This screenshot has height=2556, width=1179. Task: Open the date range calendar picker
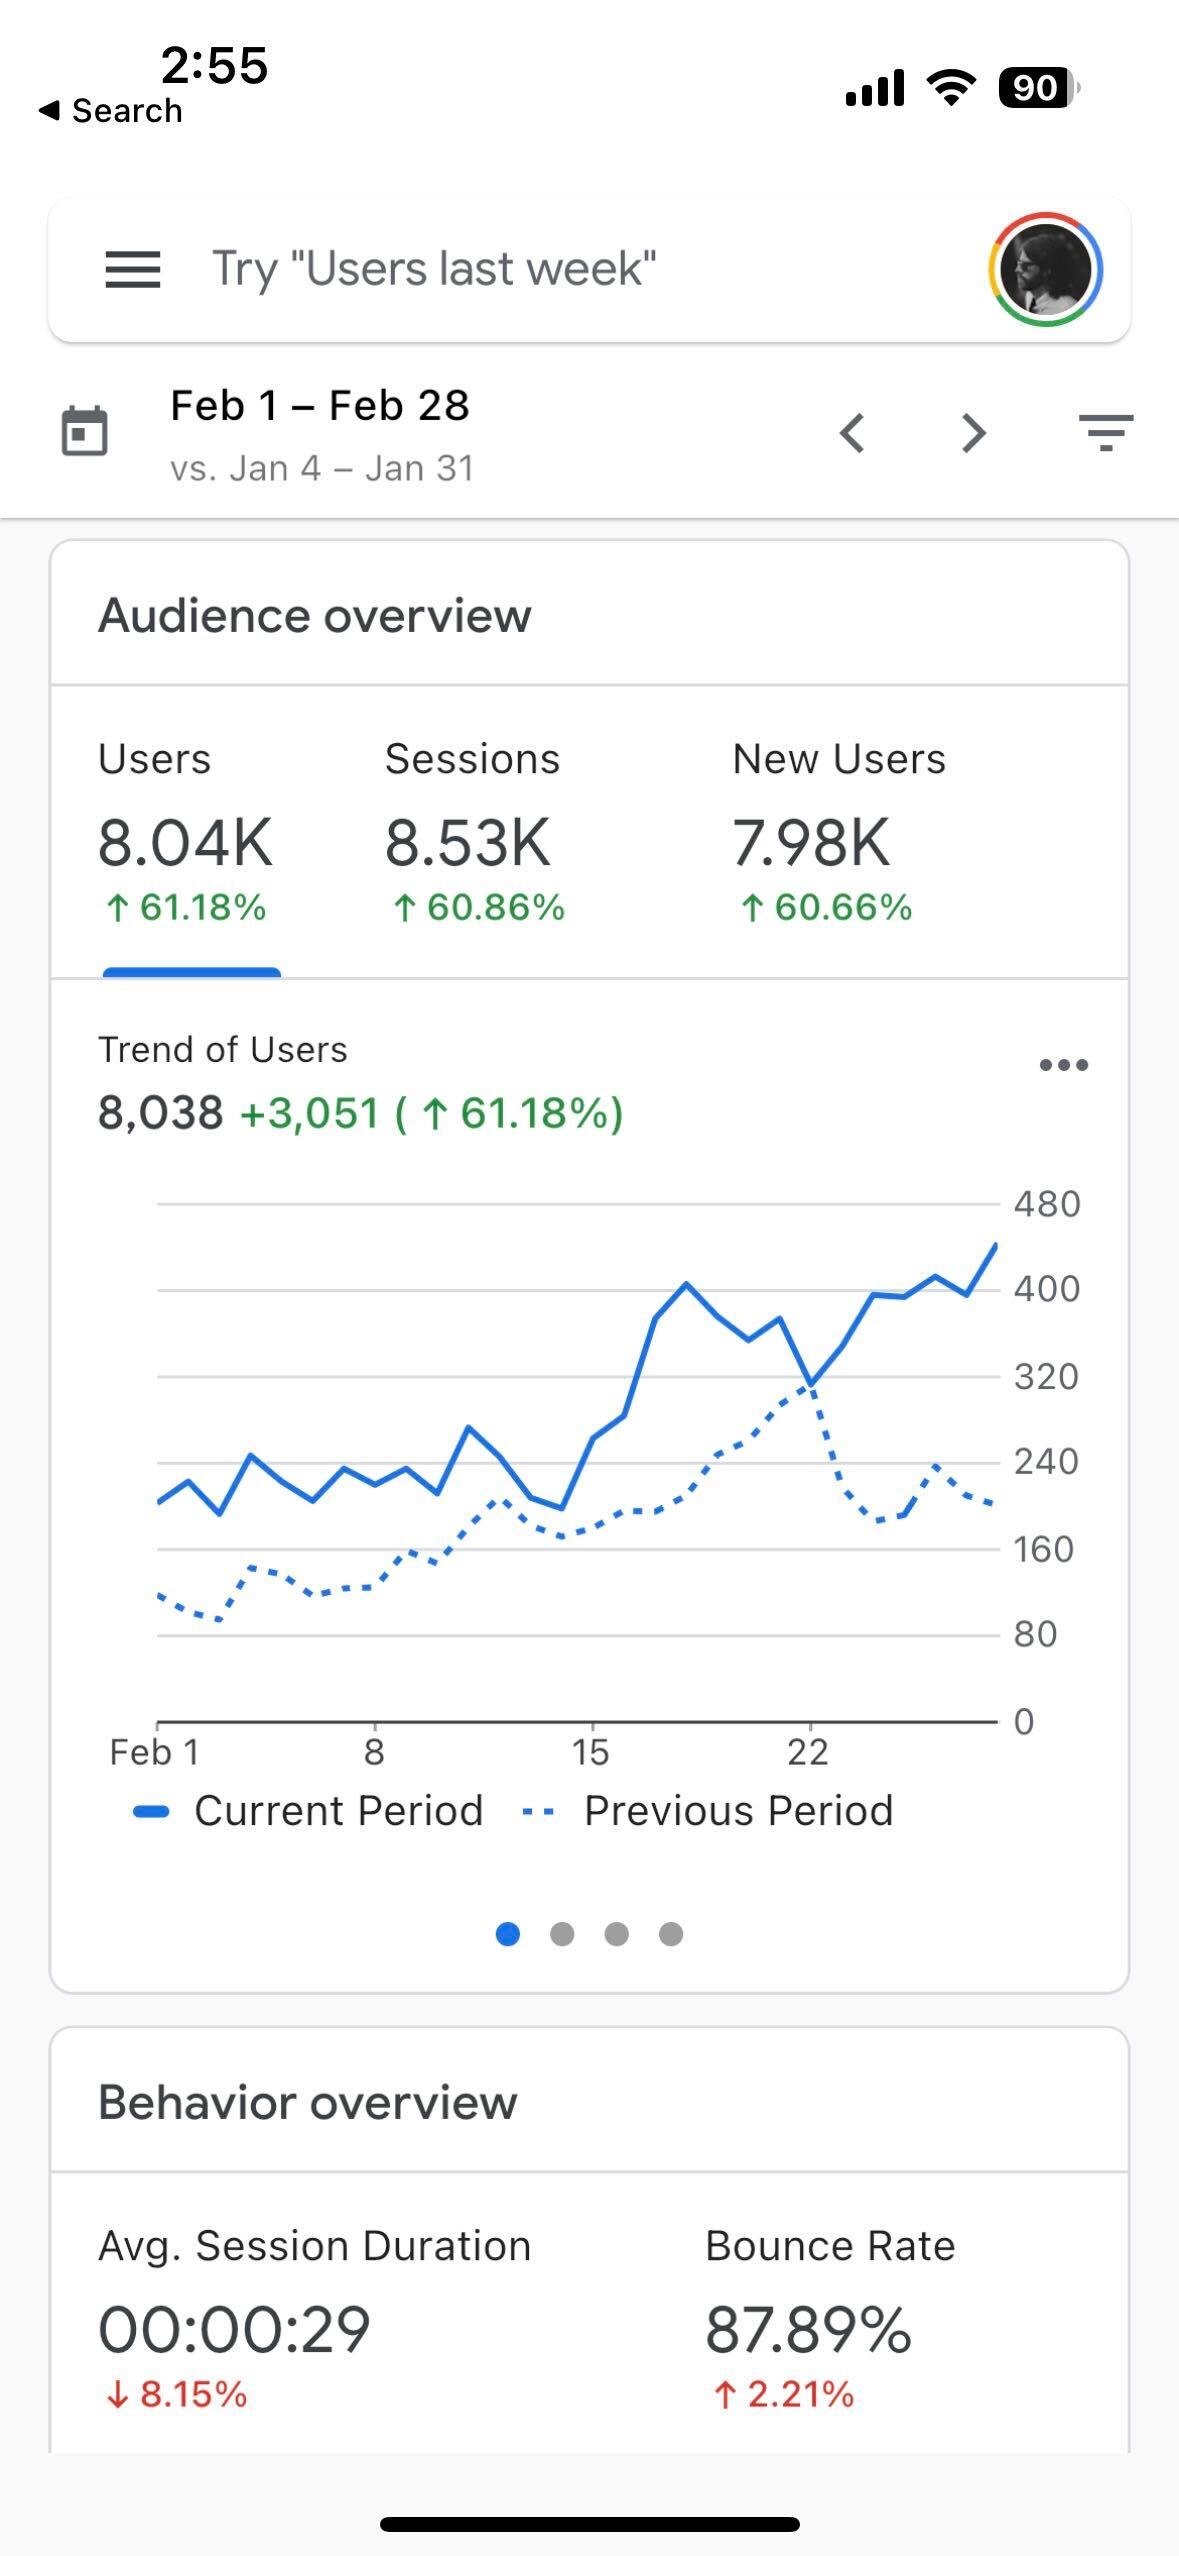86,432
